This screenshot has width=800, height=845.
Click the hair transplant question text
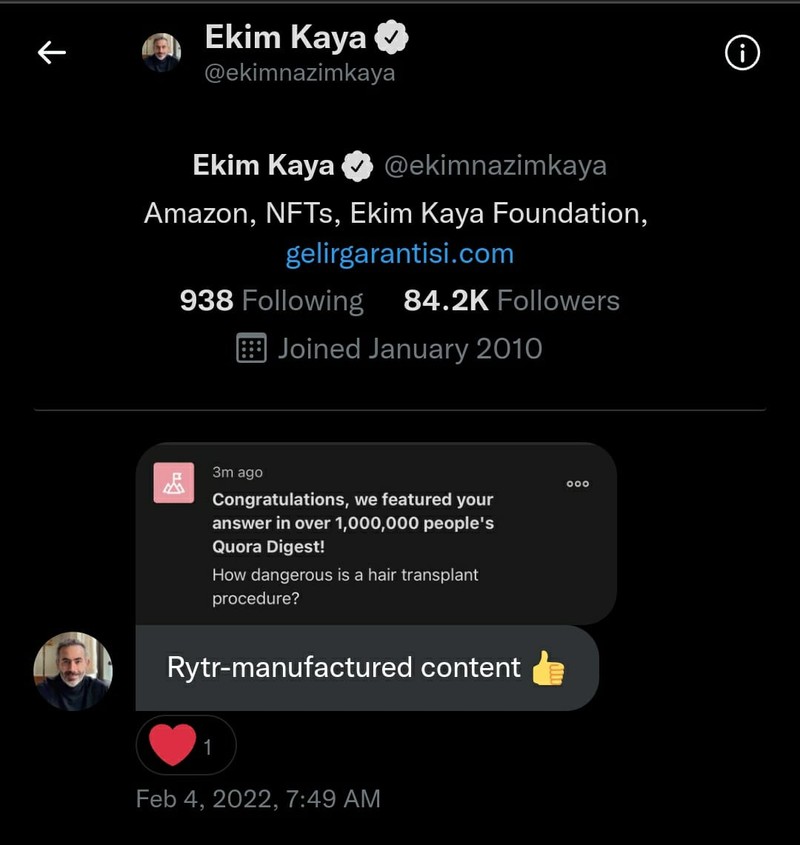(345, 586)
